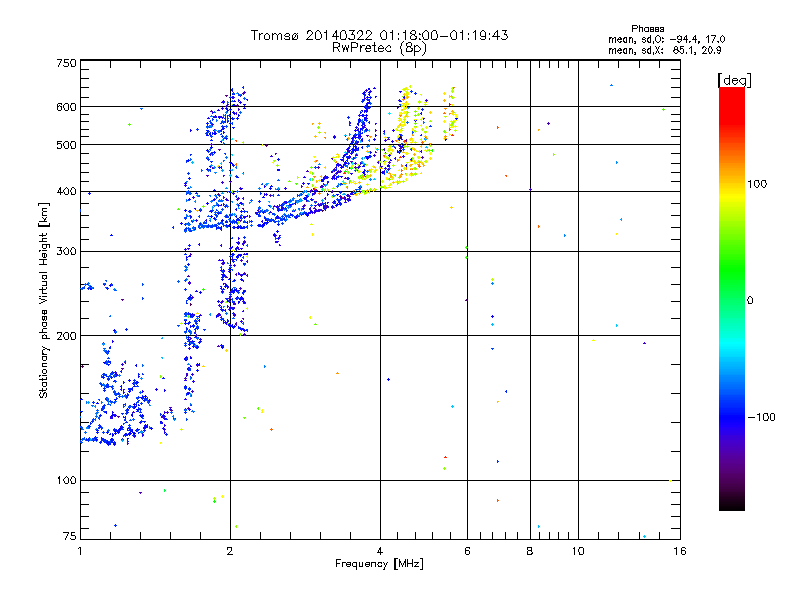
Task: Click the phase colorbar gradient
Action: click(x=732, y=298)
